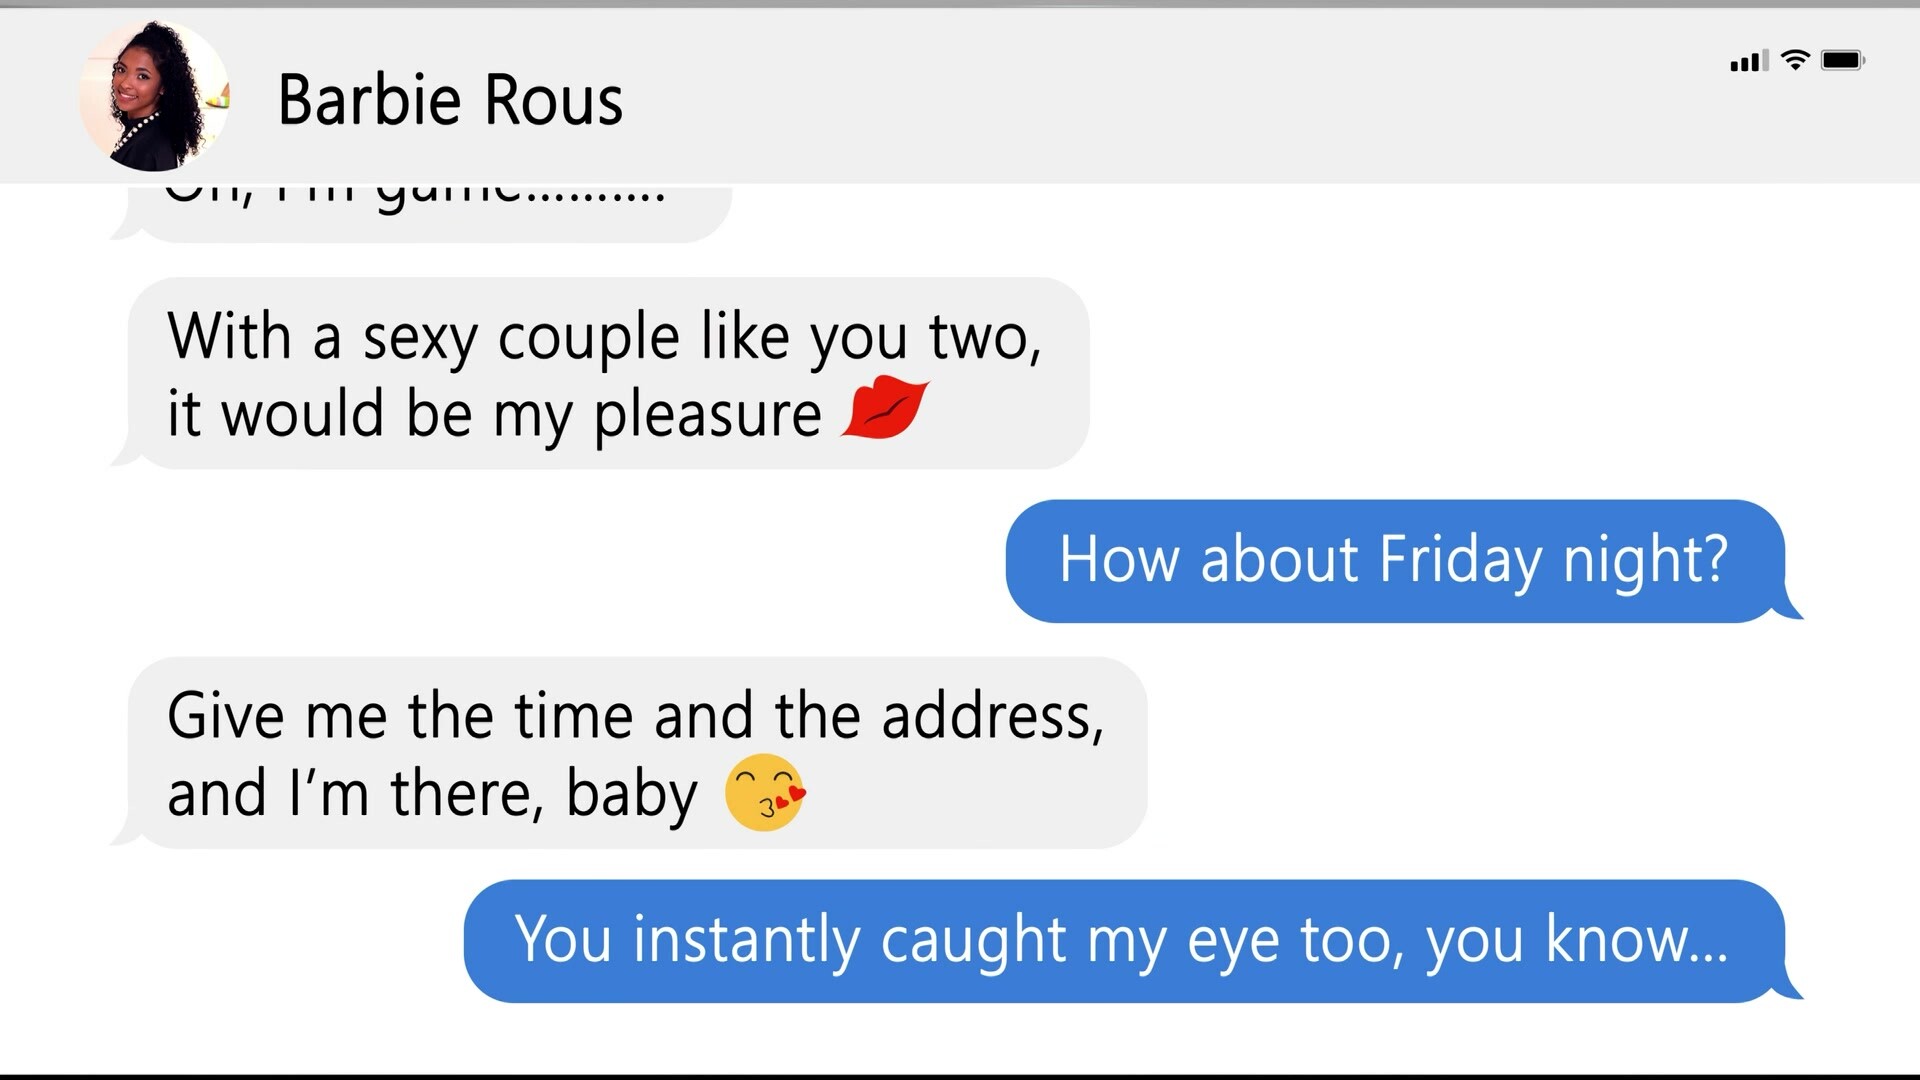Click the red lips kiss emoji
Image resolution: width=1920 pixels, height=1080 pixels.
point(884,410)
